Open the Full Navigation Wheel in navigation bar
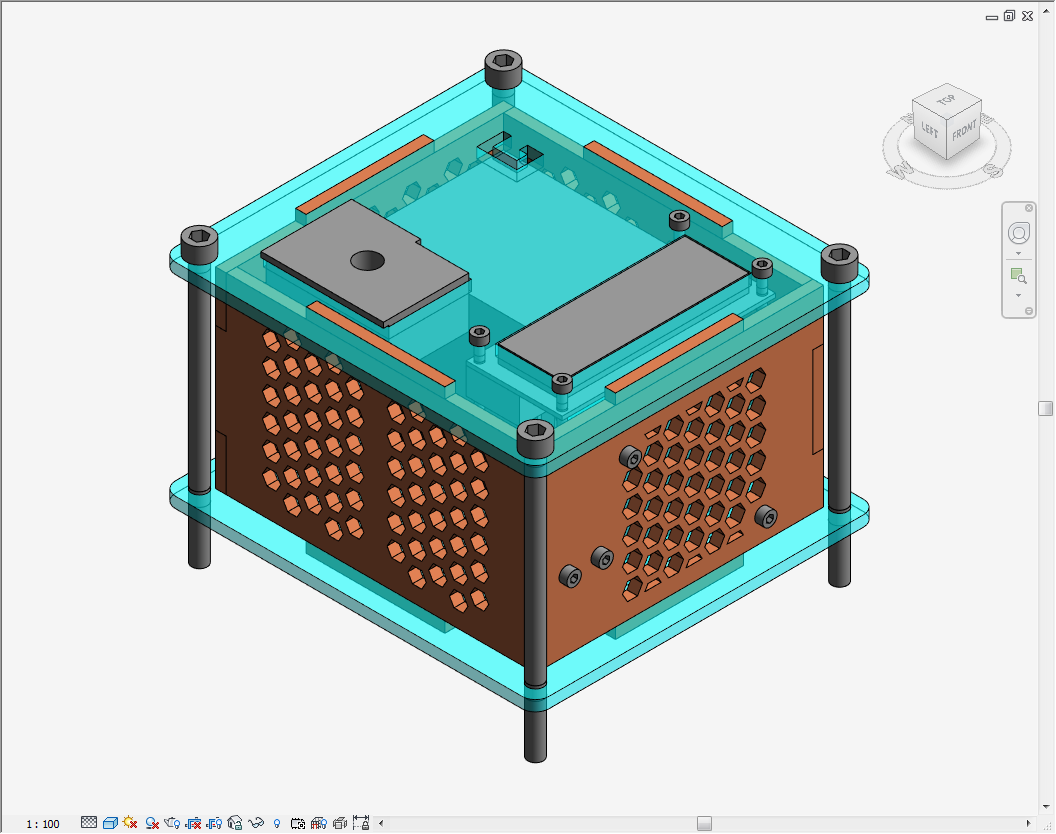The height and width of the screenshot is (834, 1056). [x=1019, y=233]
